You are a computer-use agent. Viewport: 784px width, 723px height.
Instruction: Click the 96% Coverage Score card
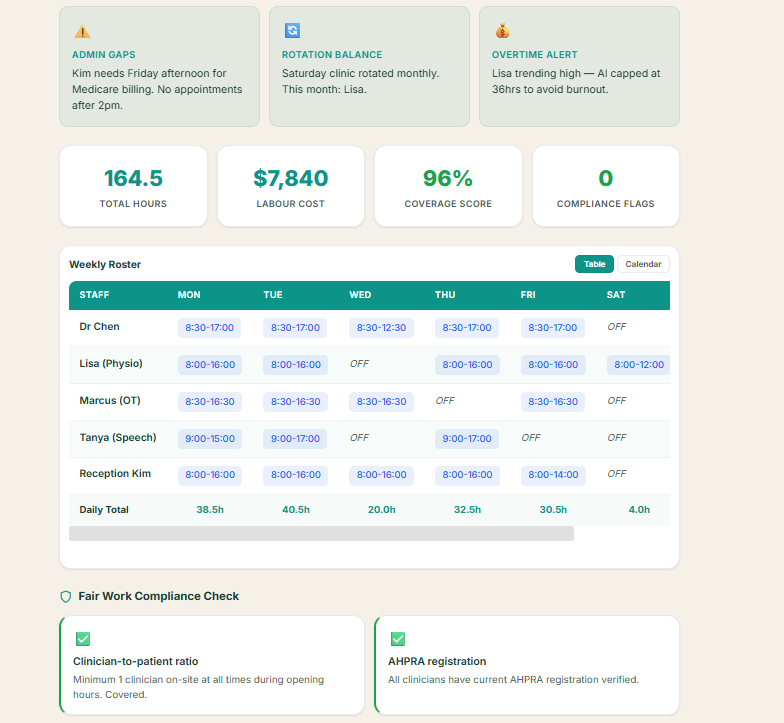click(448, 186)
